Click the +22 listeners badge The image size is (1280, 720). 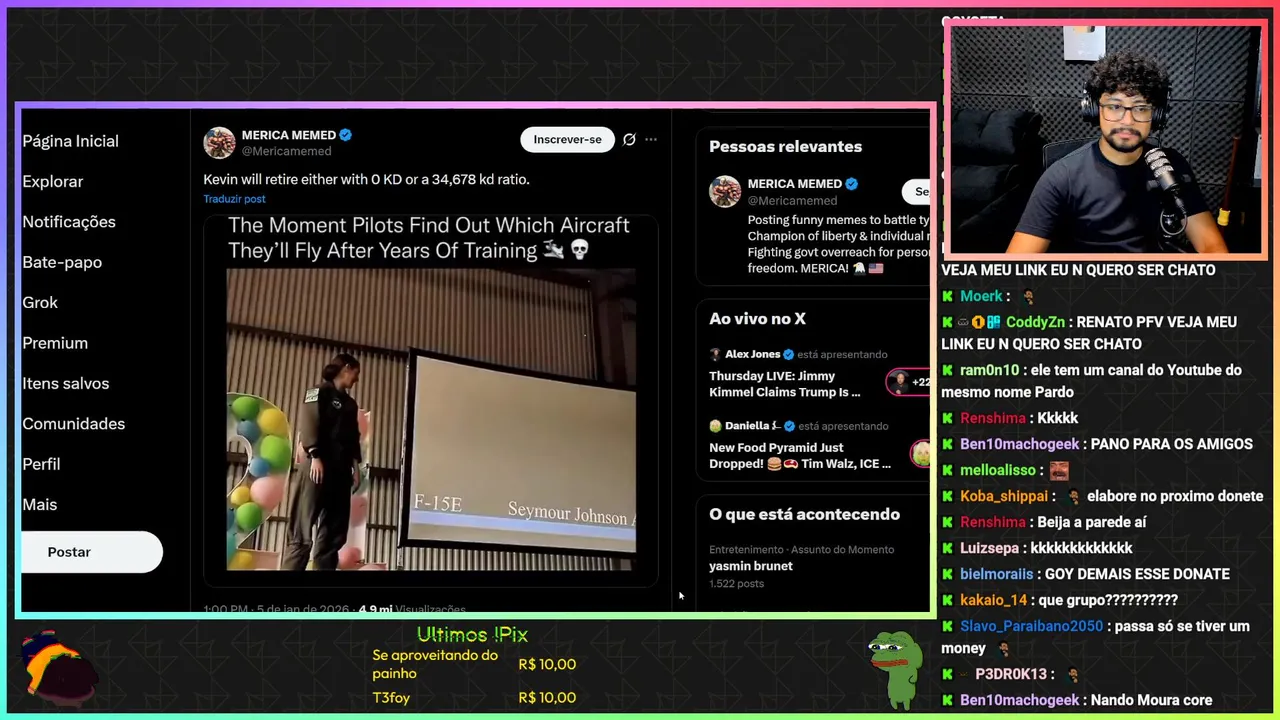tap(909, 382)
